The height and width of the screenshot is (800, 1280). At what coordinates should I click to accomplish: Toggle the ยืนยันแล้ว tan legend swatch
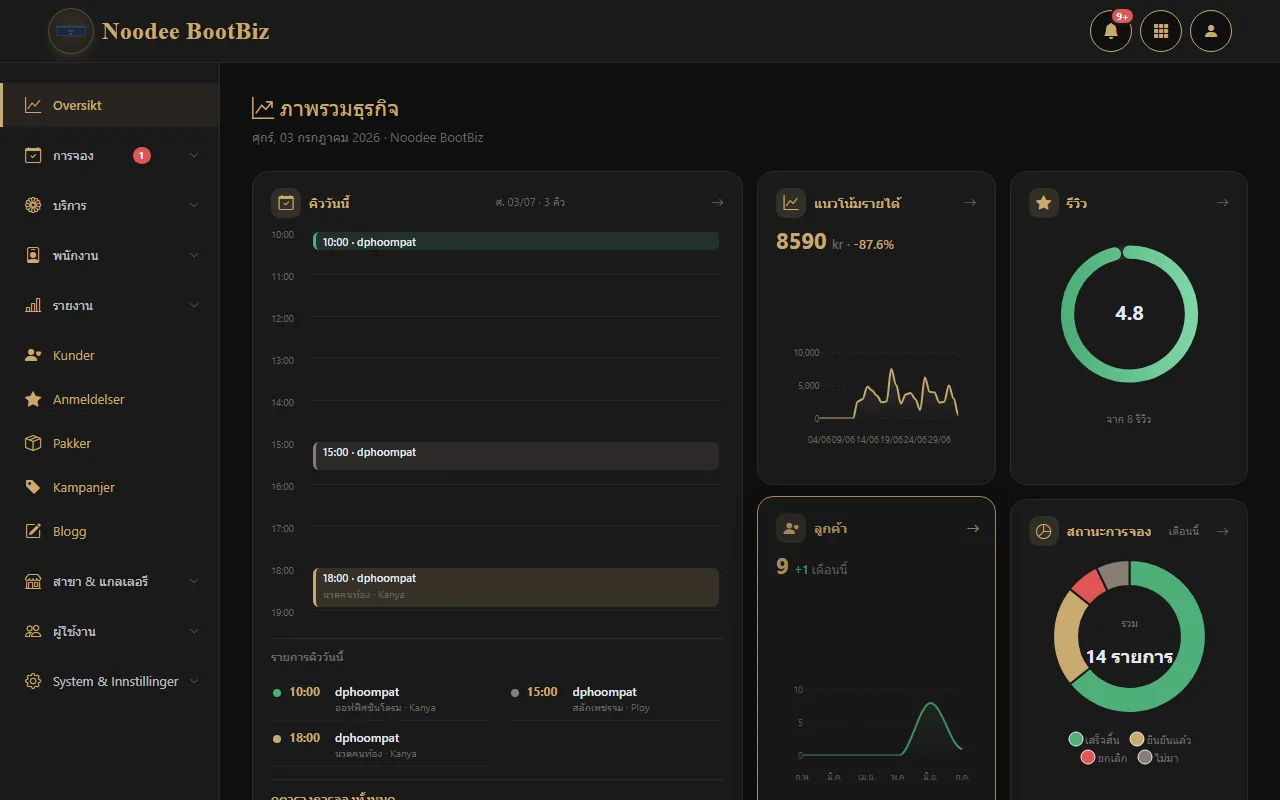pos(1137,739)
